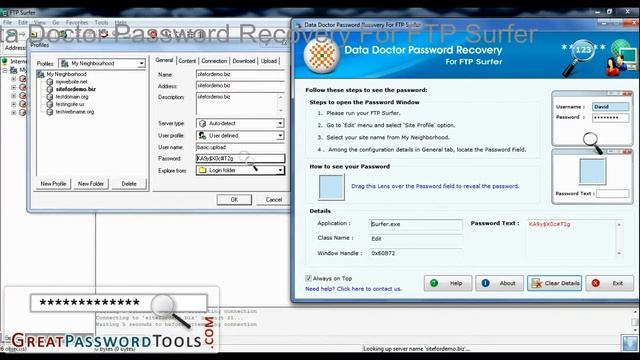Image resolution: width=640 pixels, height=360 pixels.
Task: Open the View menu in FTP Surfer
Action: point(40,22)
